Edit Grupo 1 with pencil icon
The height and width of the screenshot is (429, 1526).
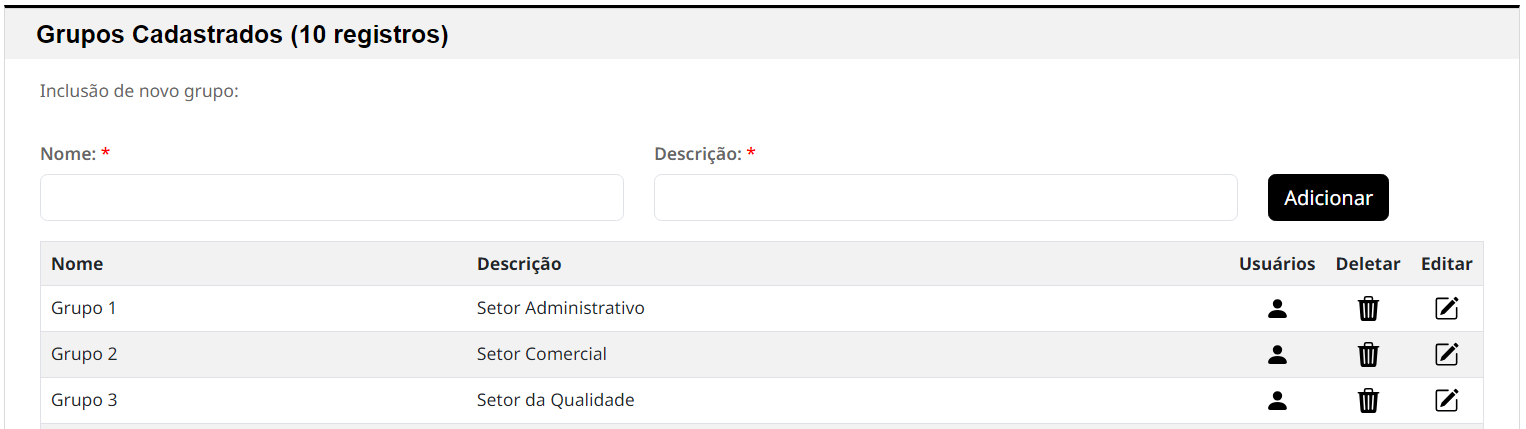click(x=1447, y=309)
